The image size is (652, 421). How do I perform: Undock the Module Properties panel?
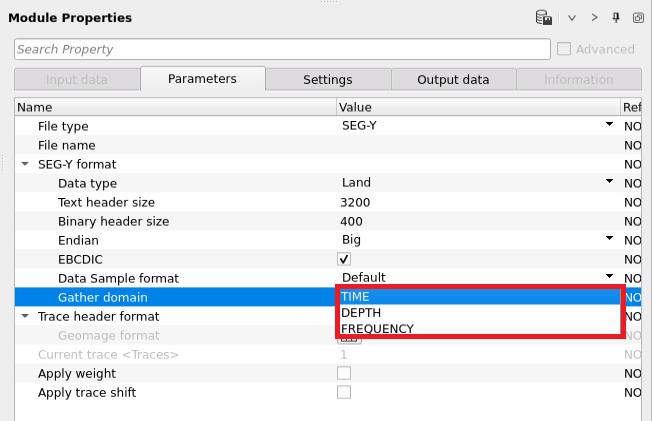(637, 17)
